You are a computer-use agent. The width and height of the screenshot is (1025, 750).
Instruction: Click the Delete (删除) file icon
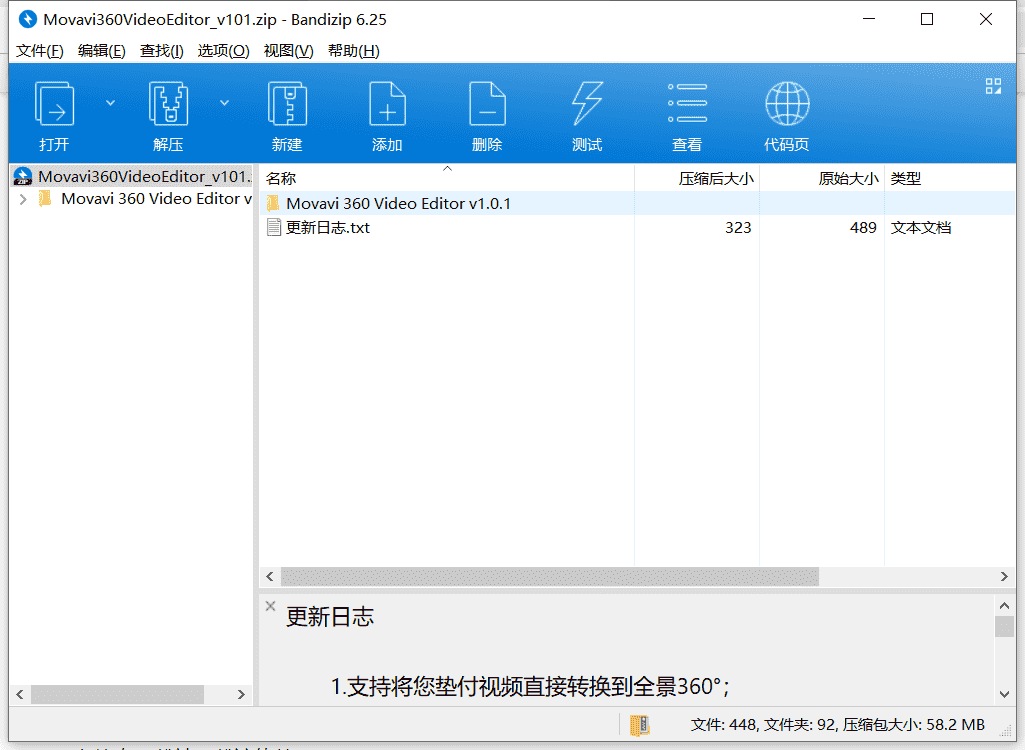click(x=488, y=103)
